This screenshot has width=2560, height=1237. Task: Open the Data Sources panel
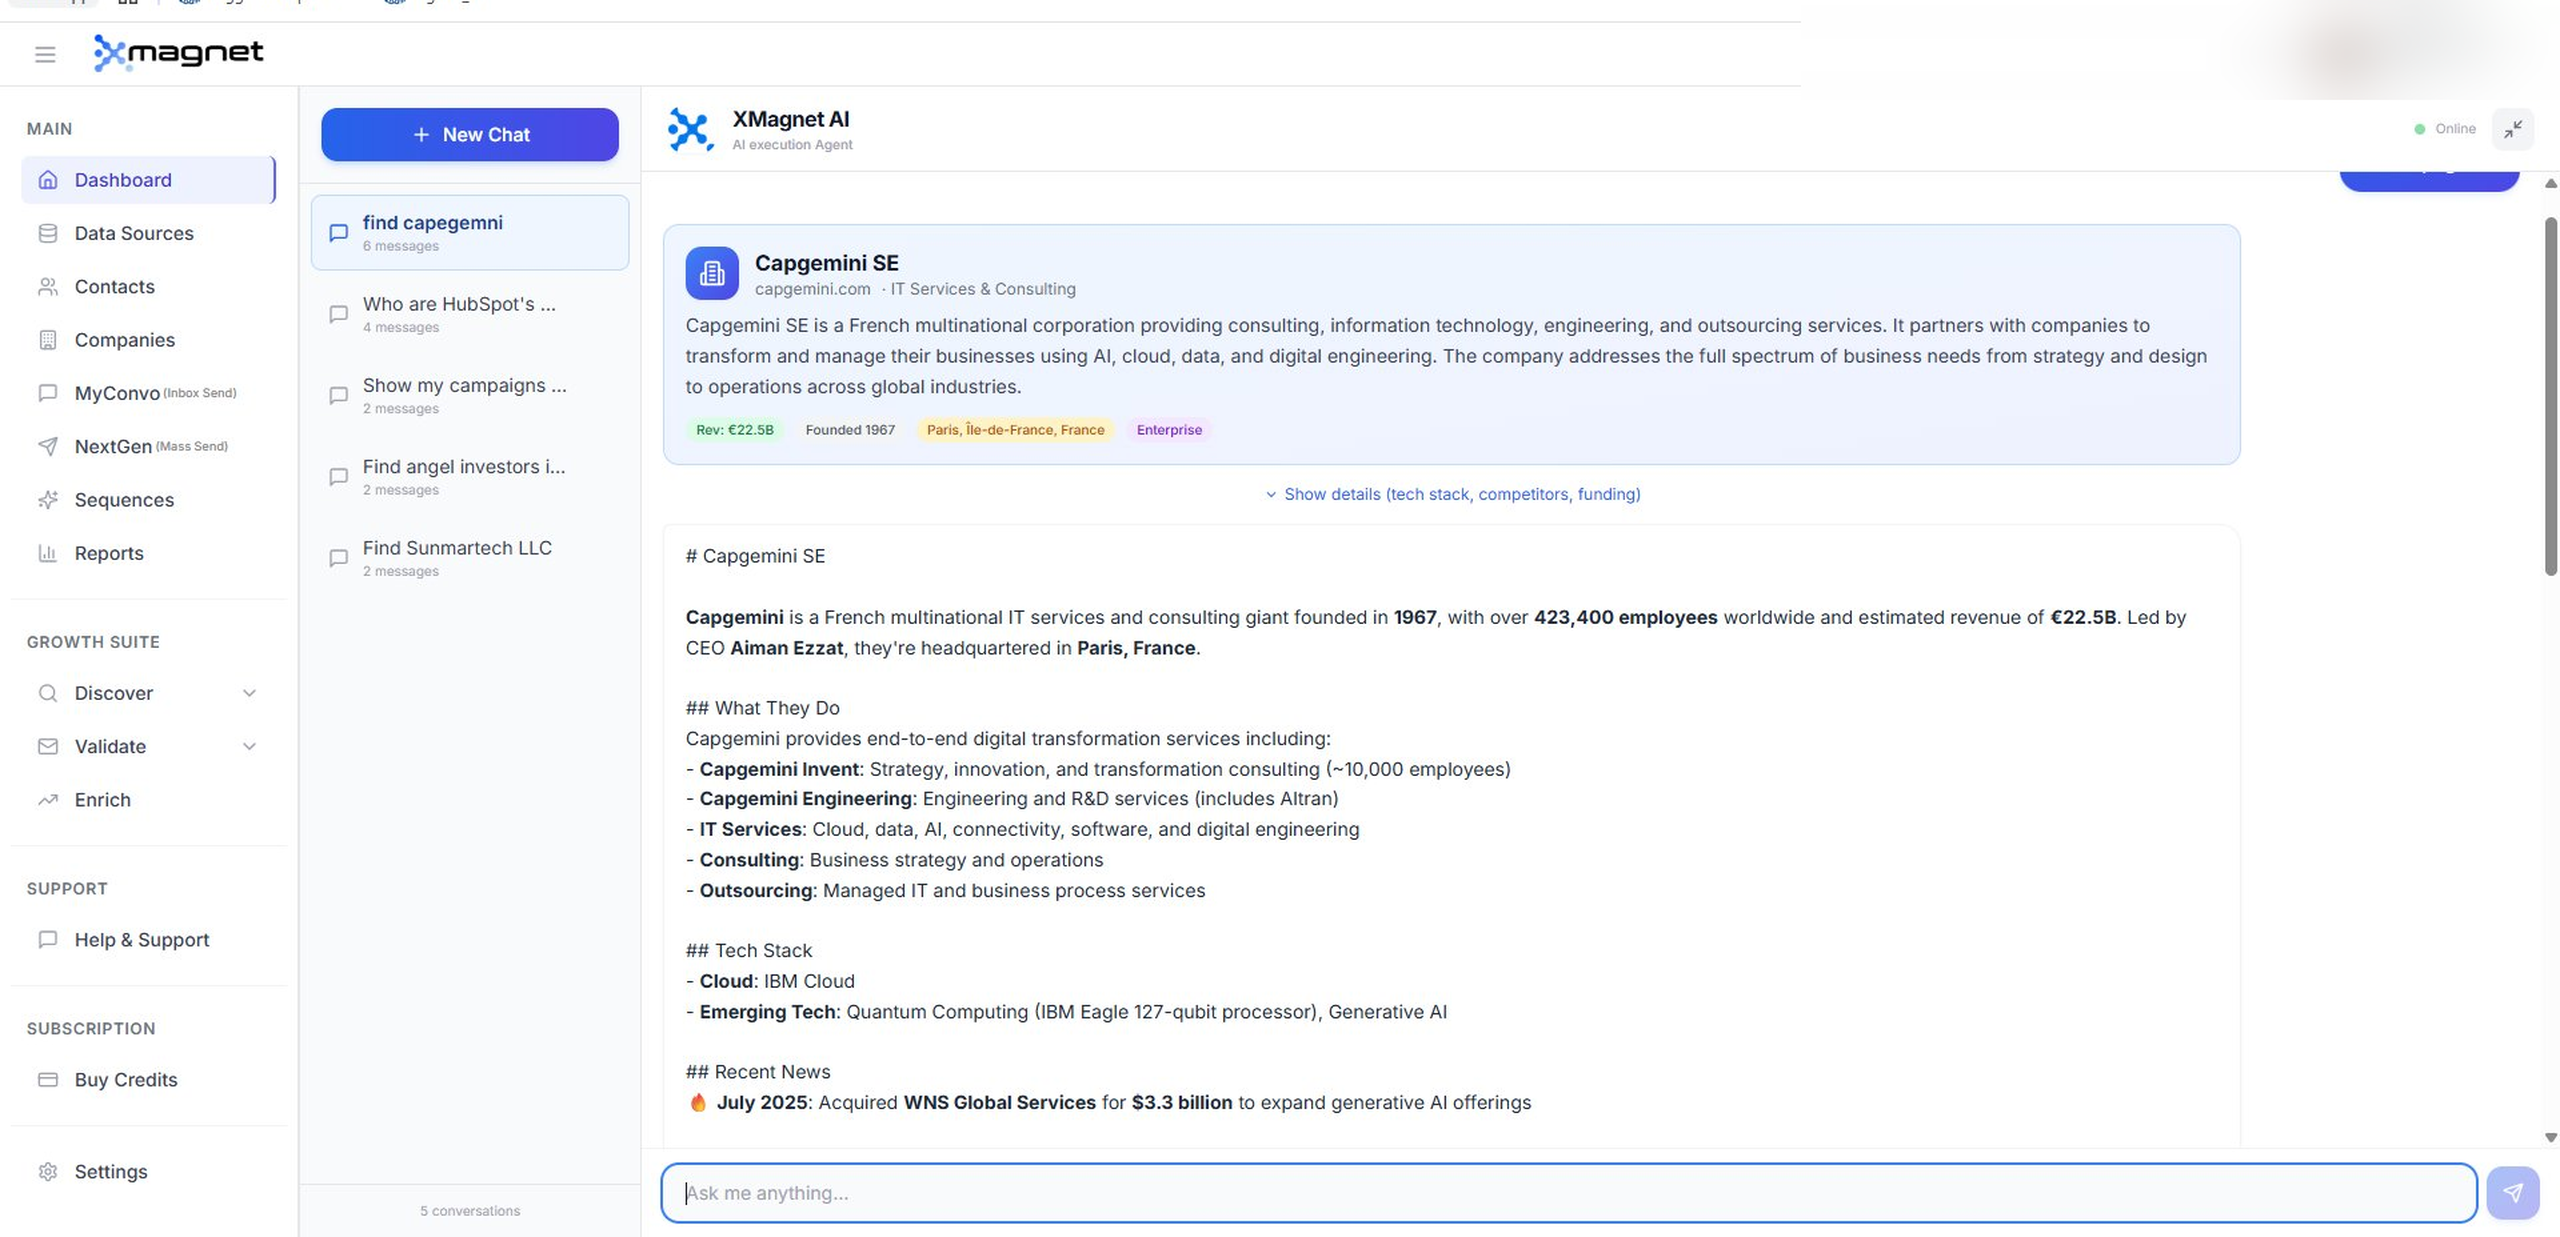pos(133,233)
